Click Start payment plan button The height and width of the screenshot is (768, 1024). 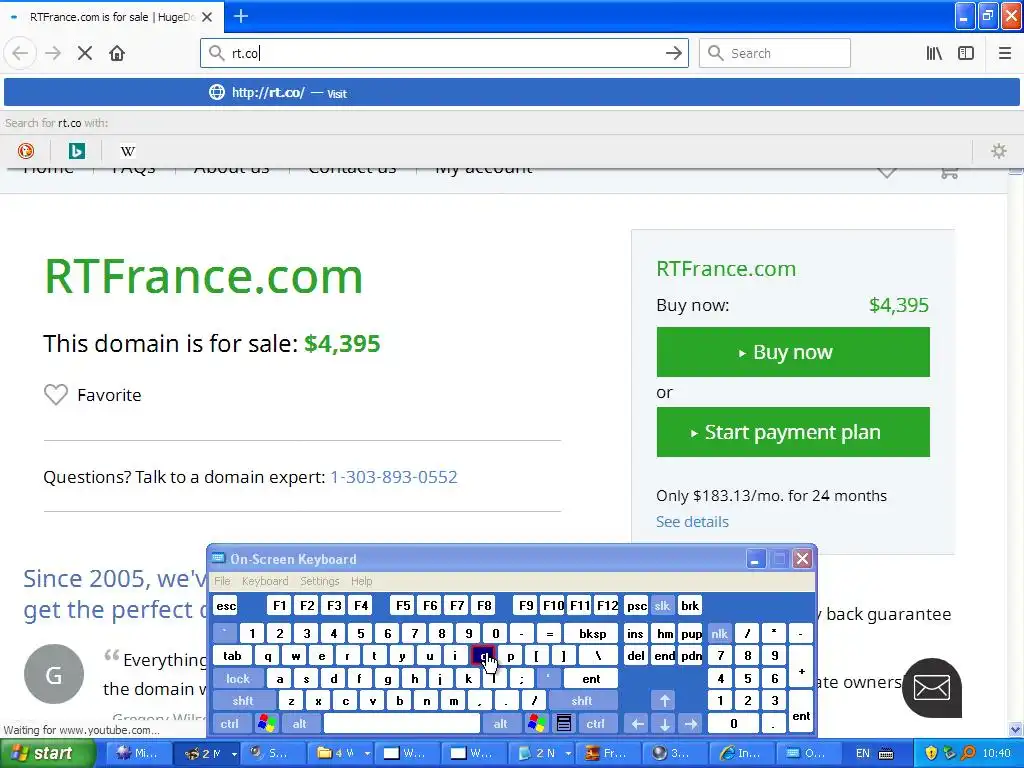pos(793,432)
